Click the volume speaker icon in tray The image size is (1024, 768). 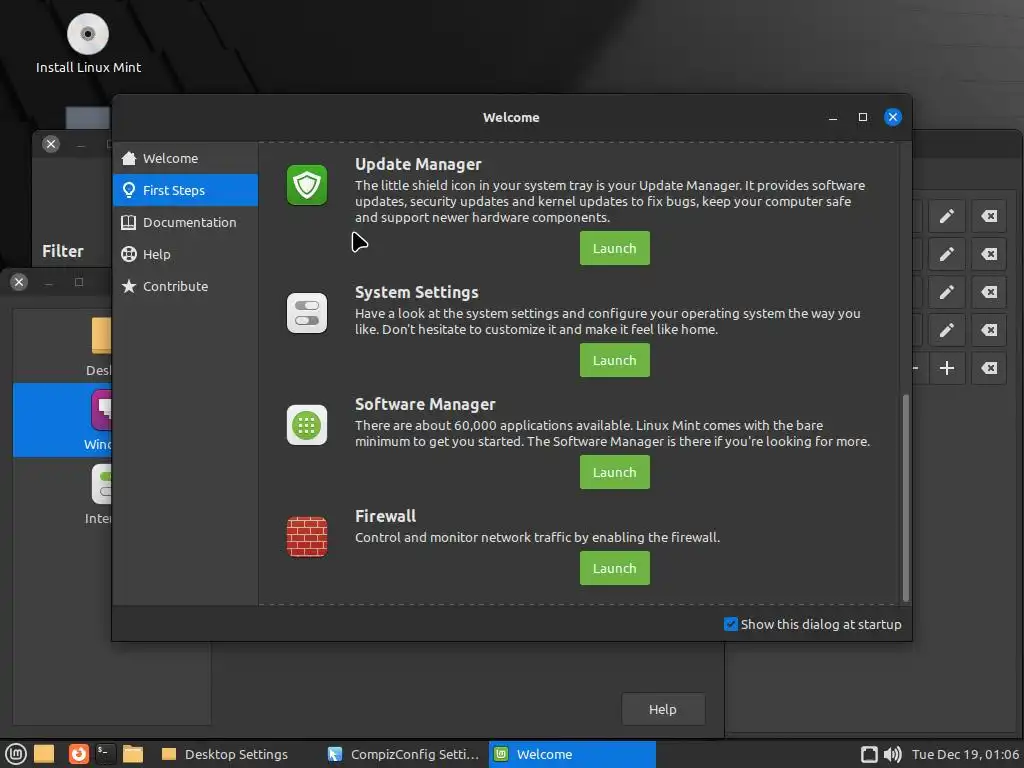pyautogui.click(x=892, y=754)
